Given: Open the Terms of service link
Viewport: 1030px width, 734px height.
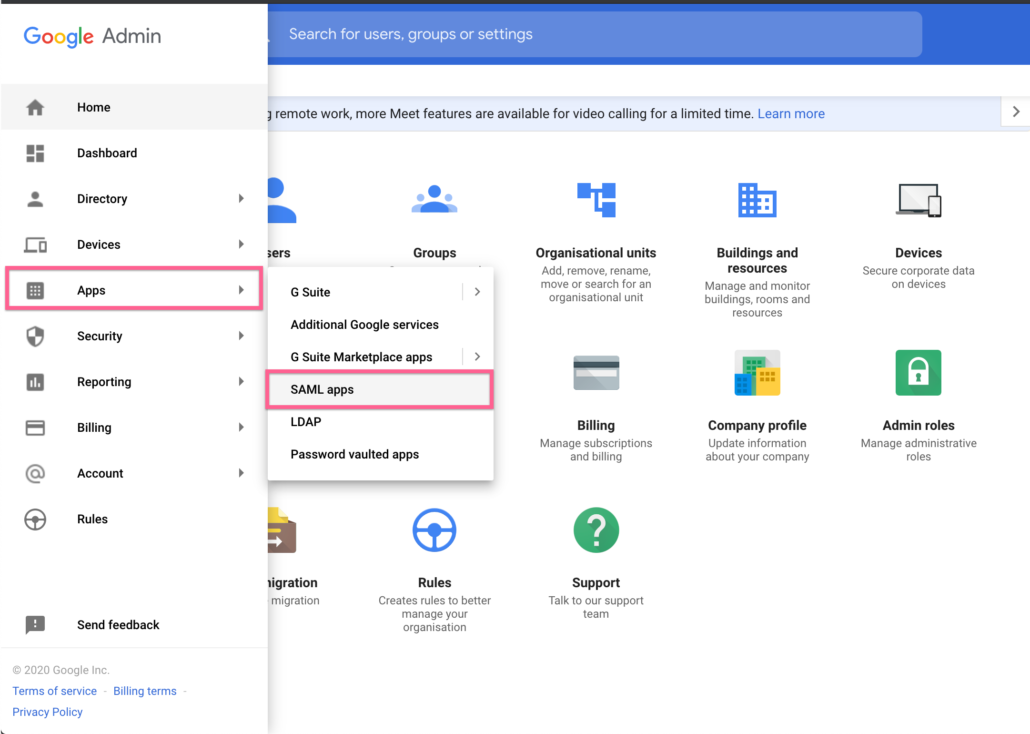Looking at the screenshot, I should pos(55,691).
